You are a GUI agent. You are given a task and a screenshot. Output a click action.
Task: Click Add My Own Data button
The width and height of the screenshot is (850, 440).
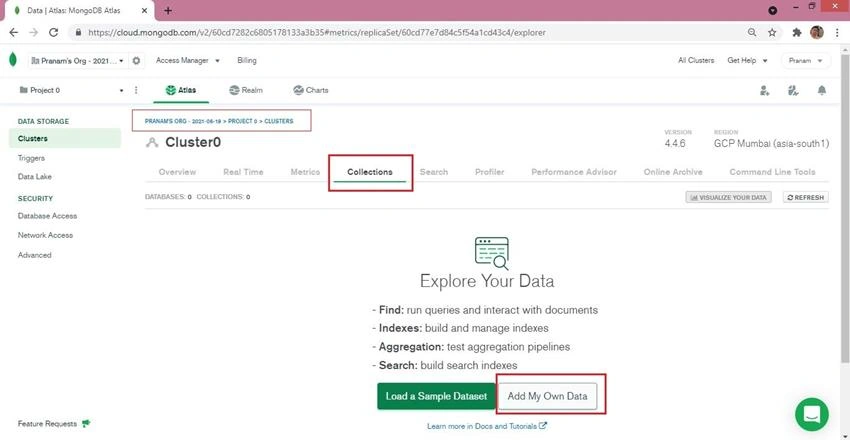(x=547, y=396)
